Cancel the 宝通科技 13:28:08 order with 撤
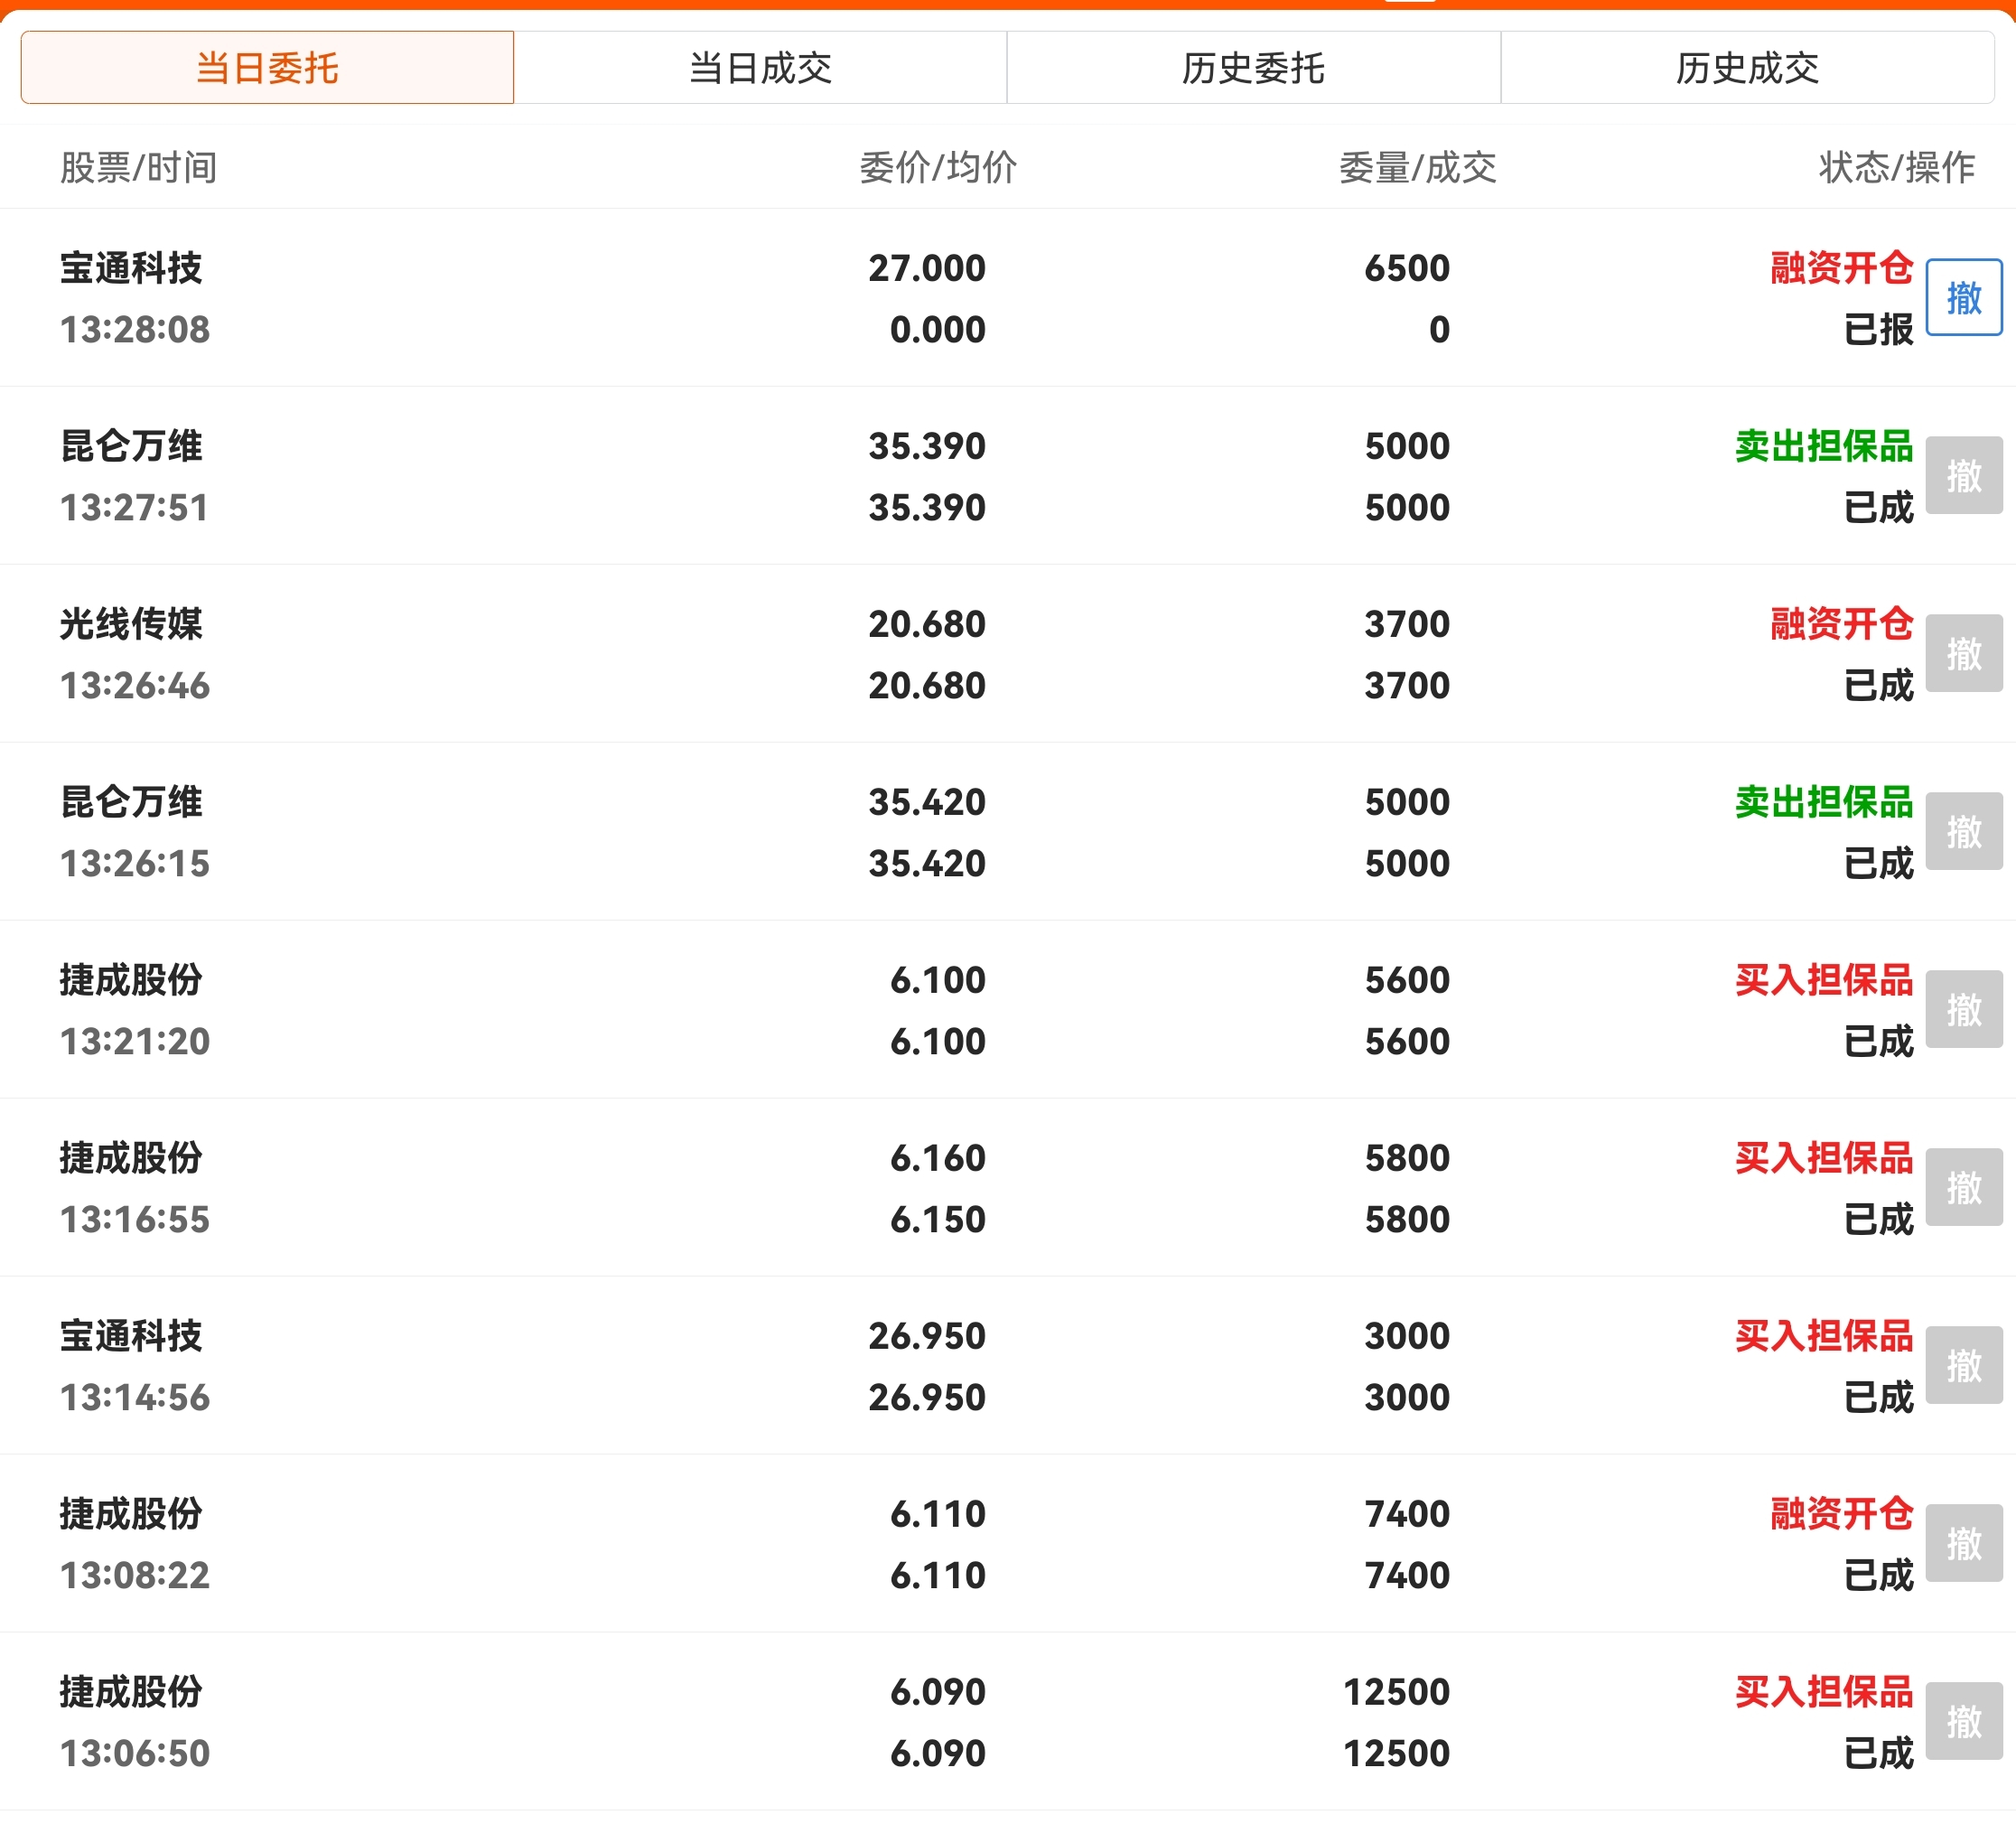The width and height of the screenshot is (2016, 1824). pos(1964,297)
